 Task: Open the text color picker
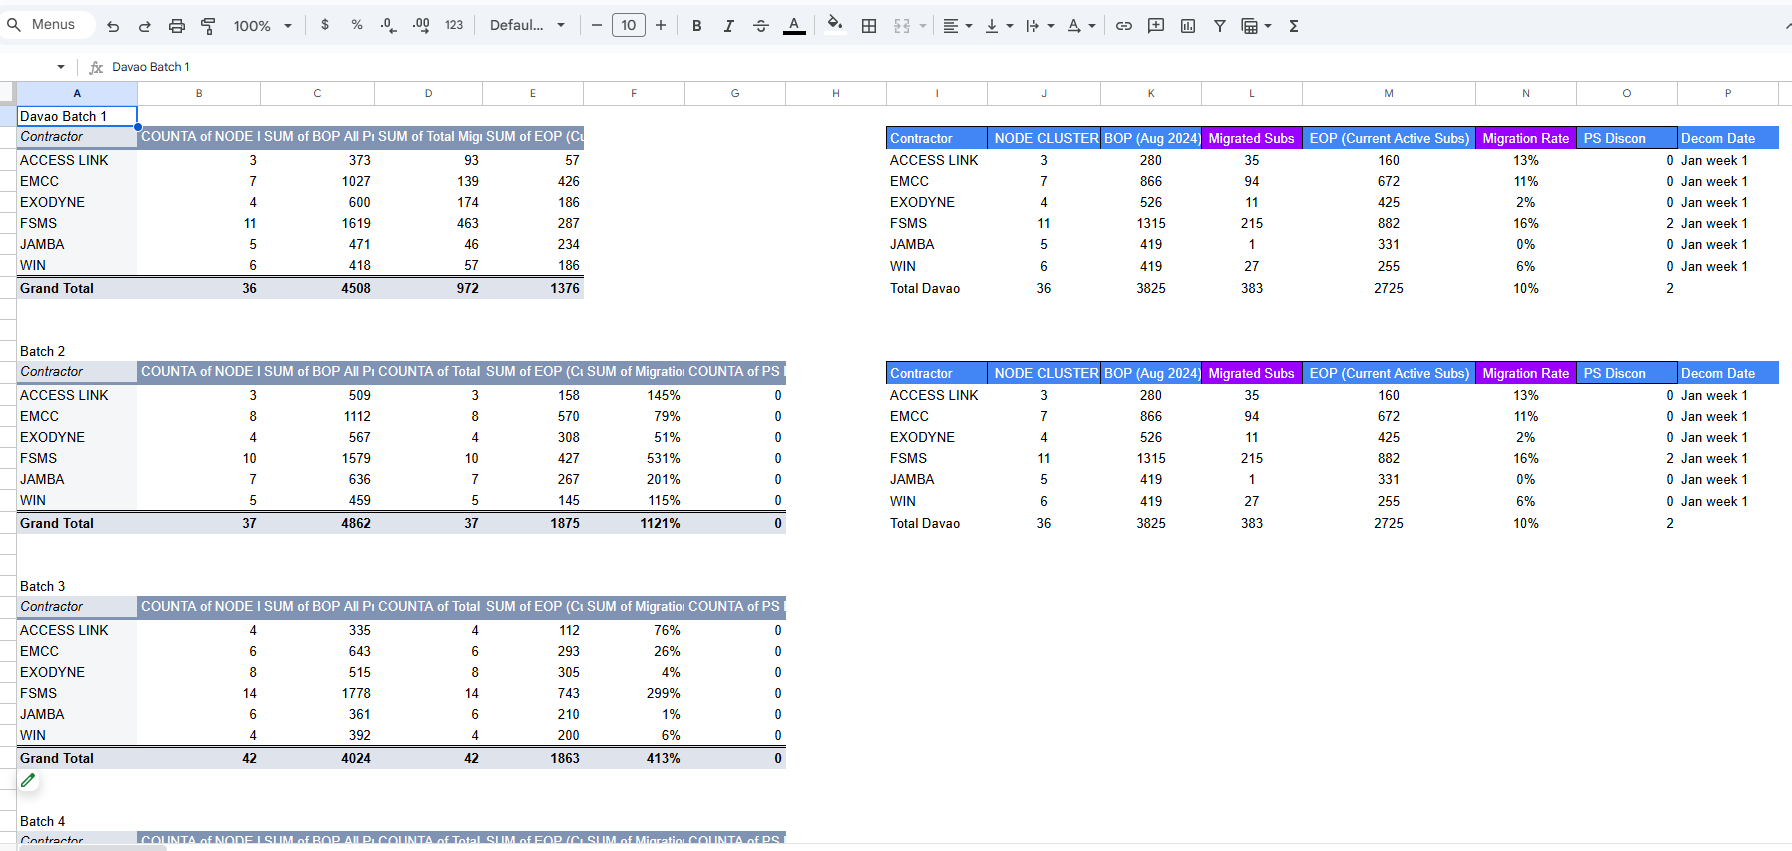coord(794,26)
